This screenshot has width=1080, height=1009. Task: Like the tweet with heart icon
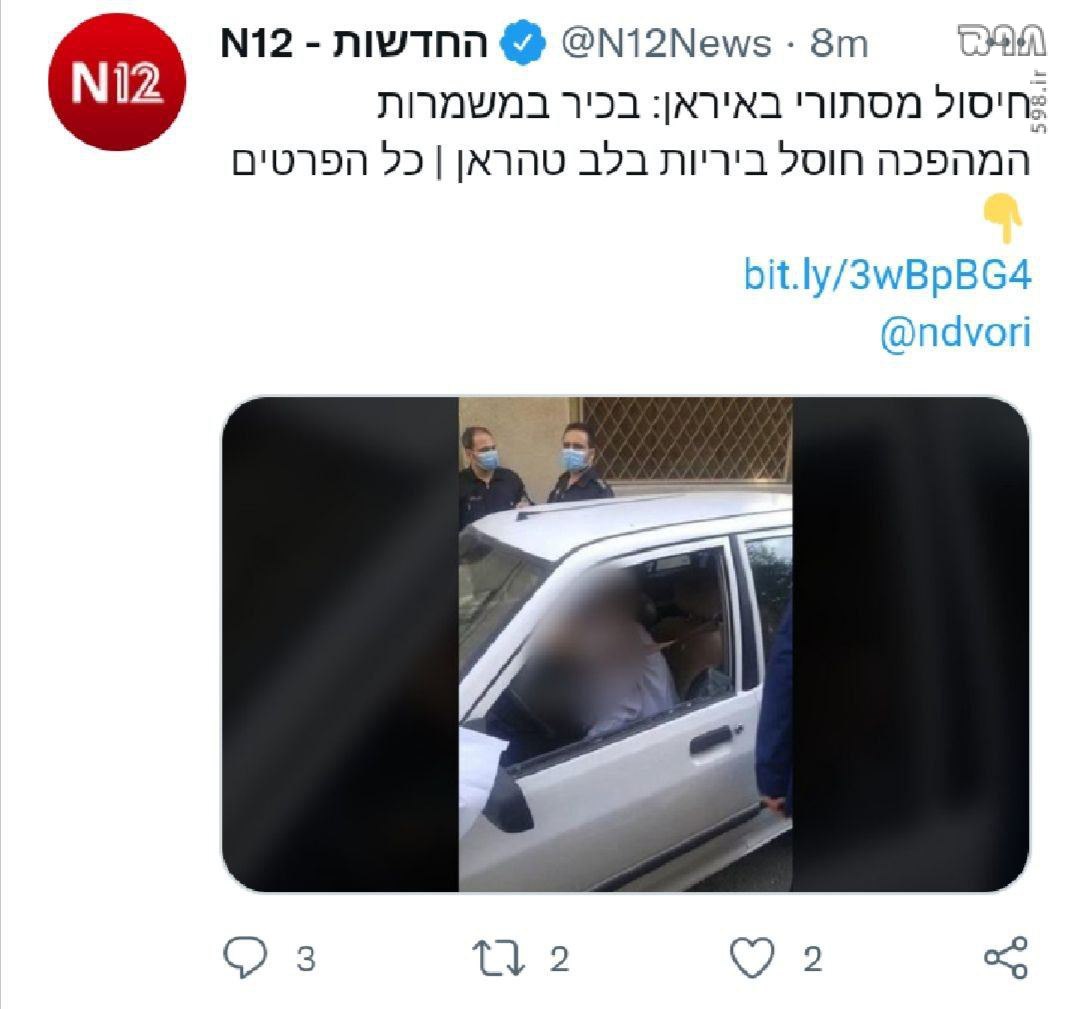(x=752, y=957)
